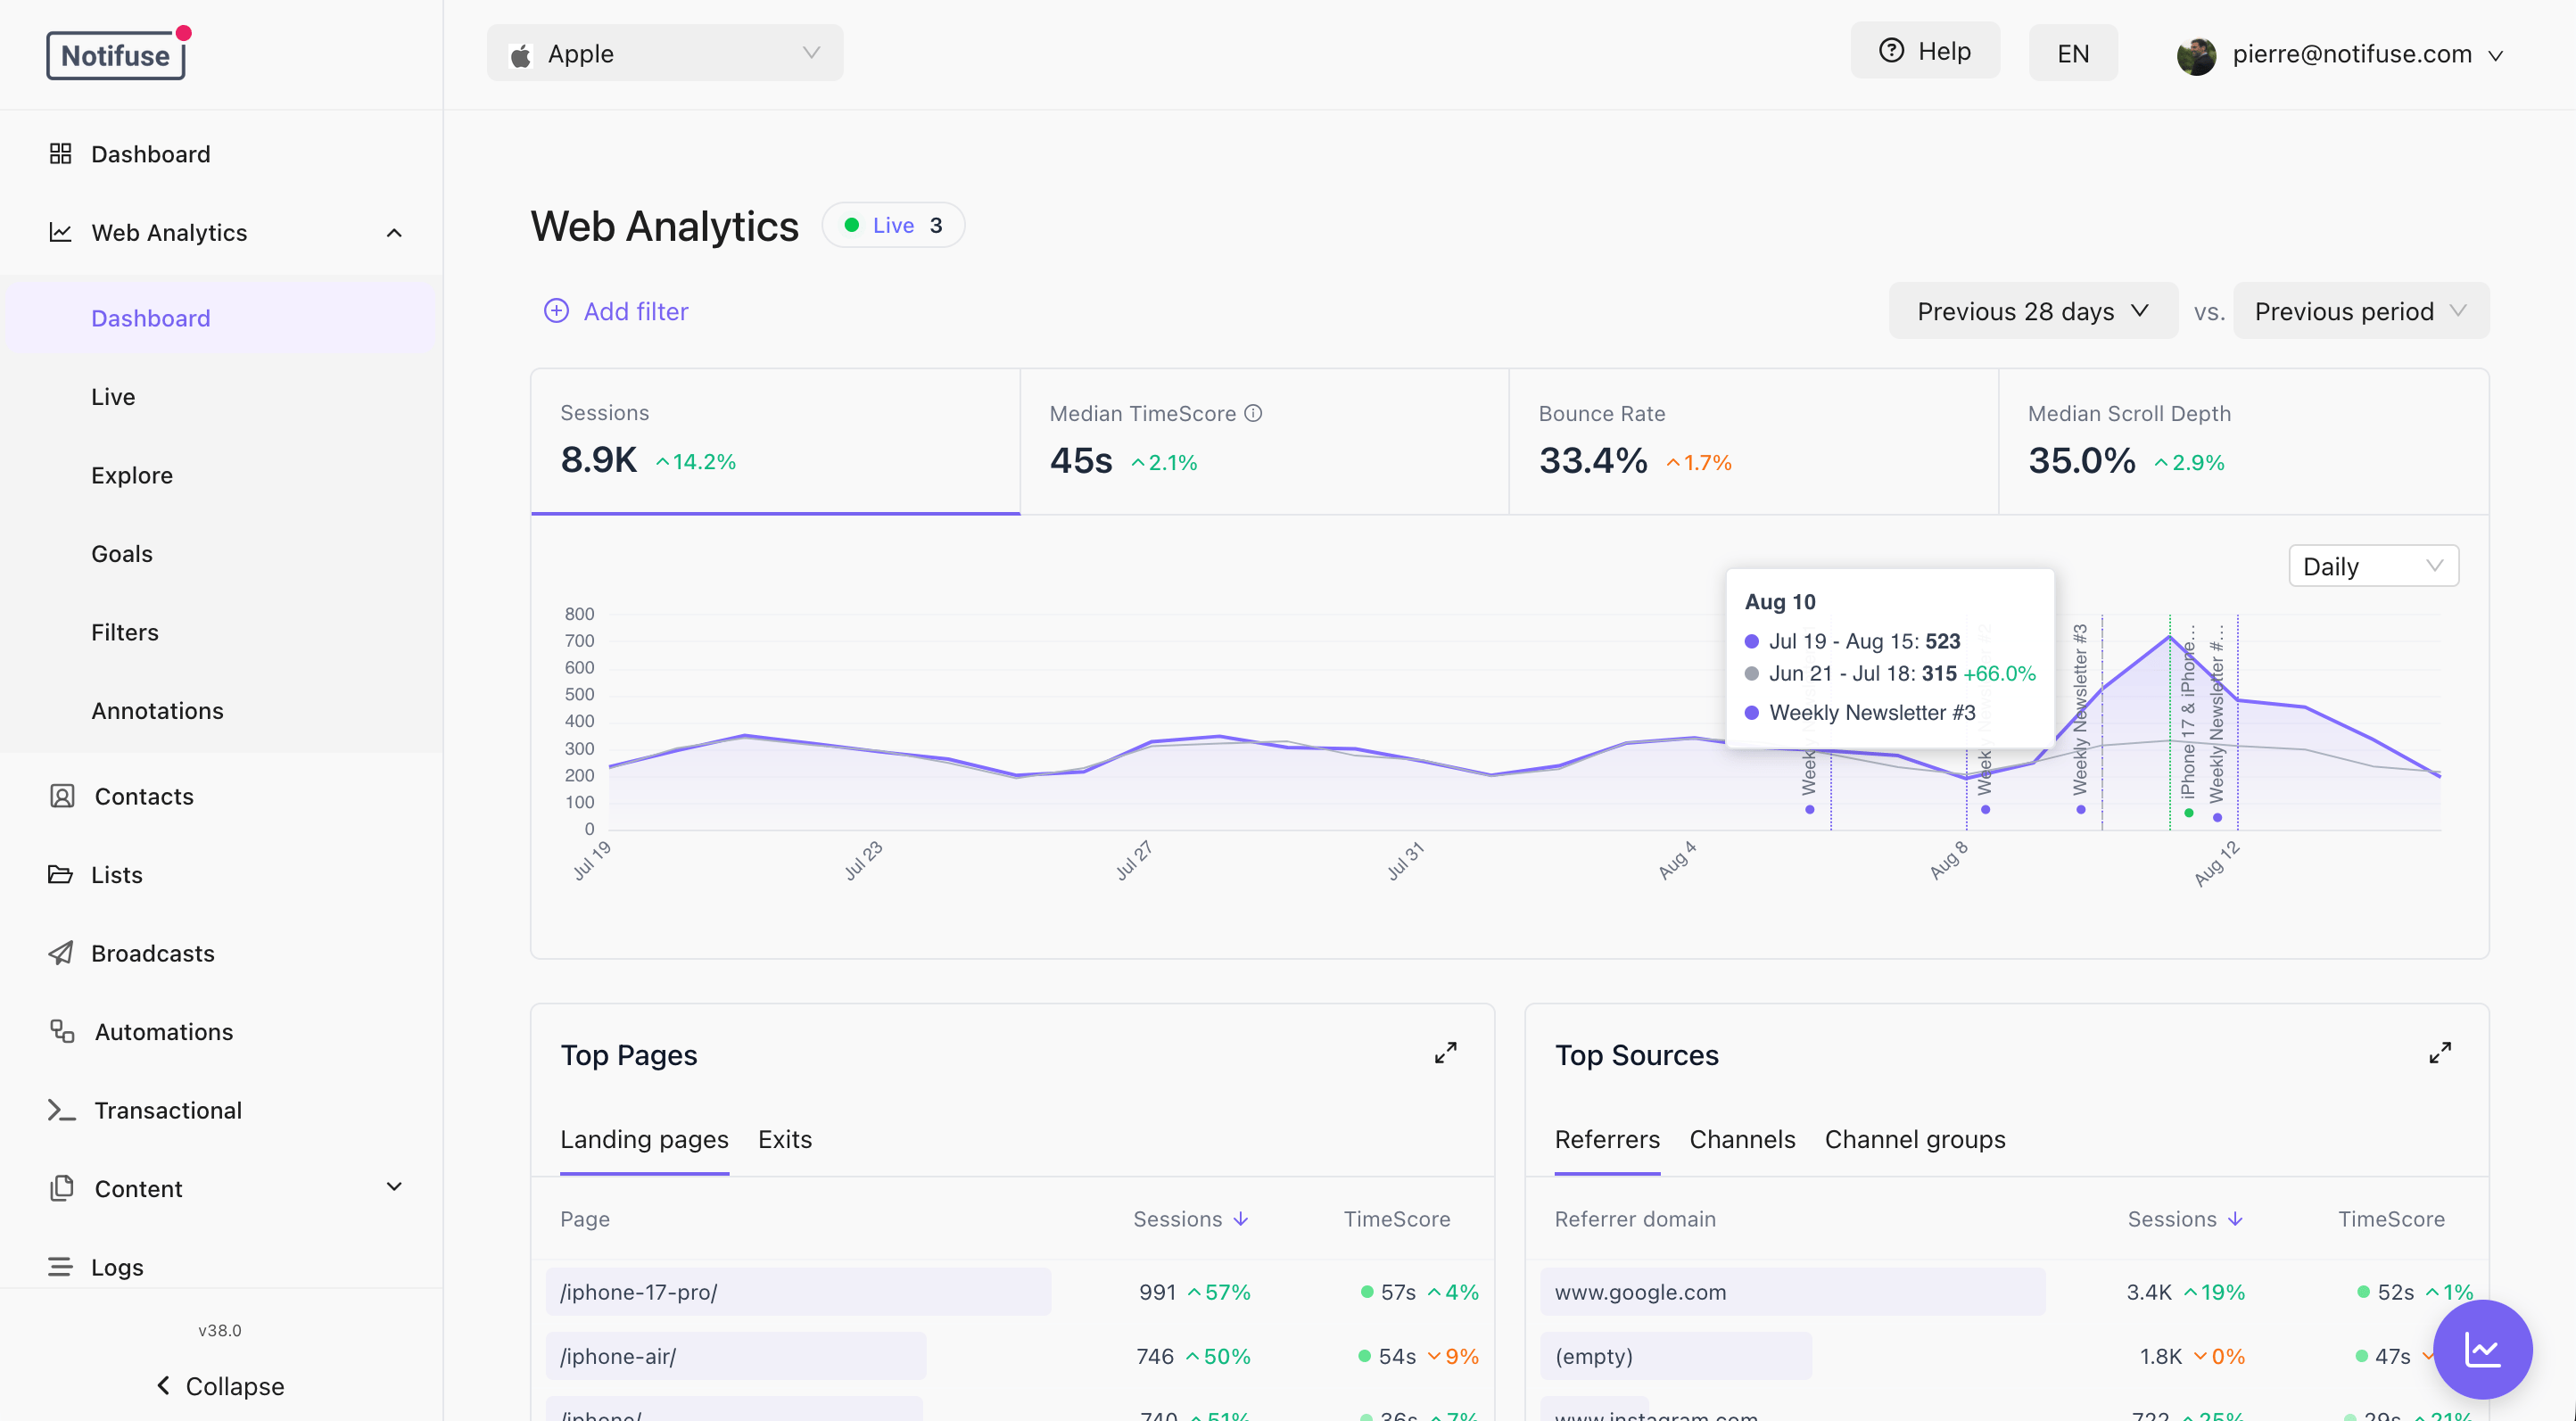The width and height of the screenshot is (2576, 1421).
Task: Click the Lists folder icon
Action: [60, 874]
